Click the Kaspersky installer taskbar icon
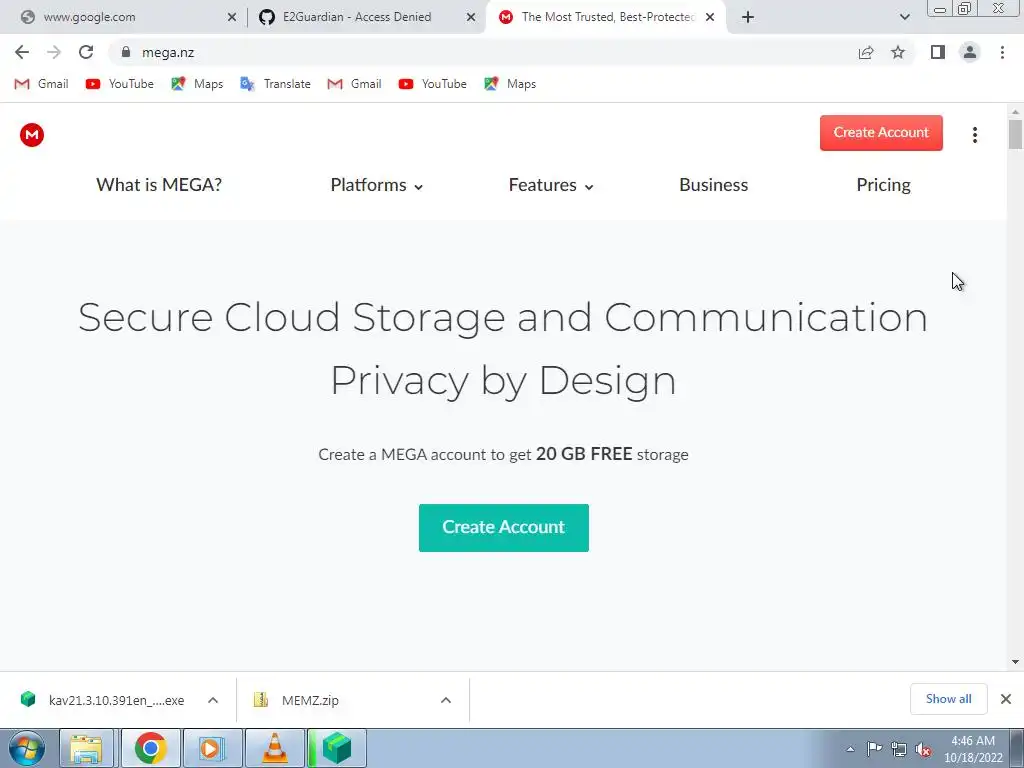The height and width of the screenshot is (768, 1024). coord(337,748)
